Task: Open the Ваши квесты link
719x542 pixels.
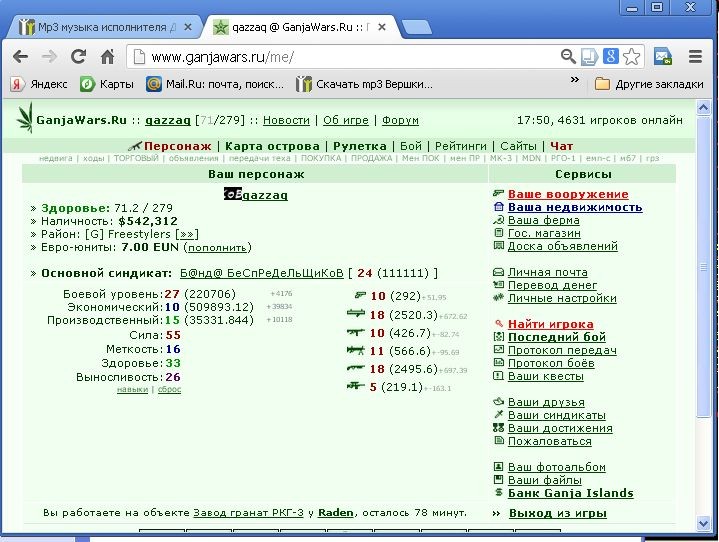Action: (x=546, y=376)
